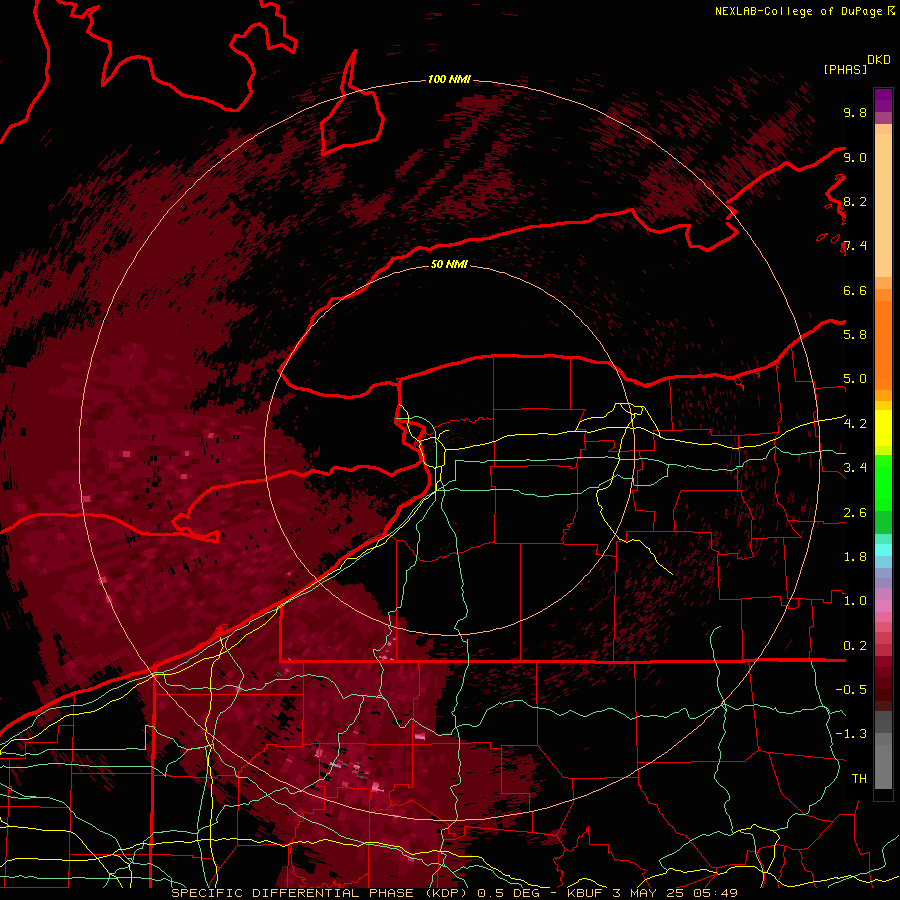Click the cyan segment of color bar
Viewport: 900px width, 900px height.
click(x=883, y=550)
